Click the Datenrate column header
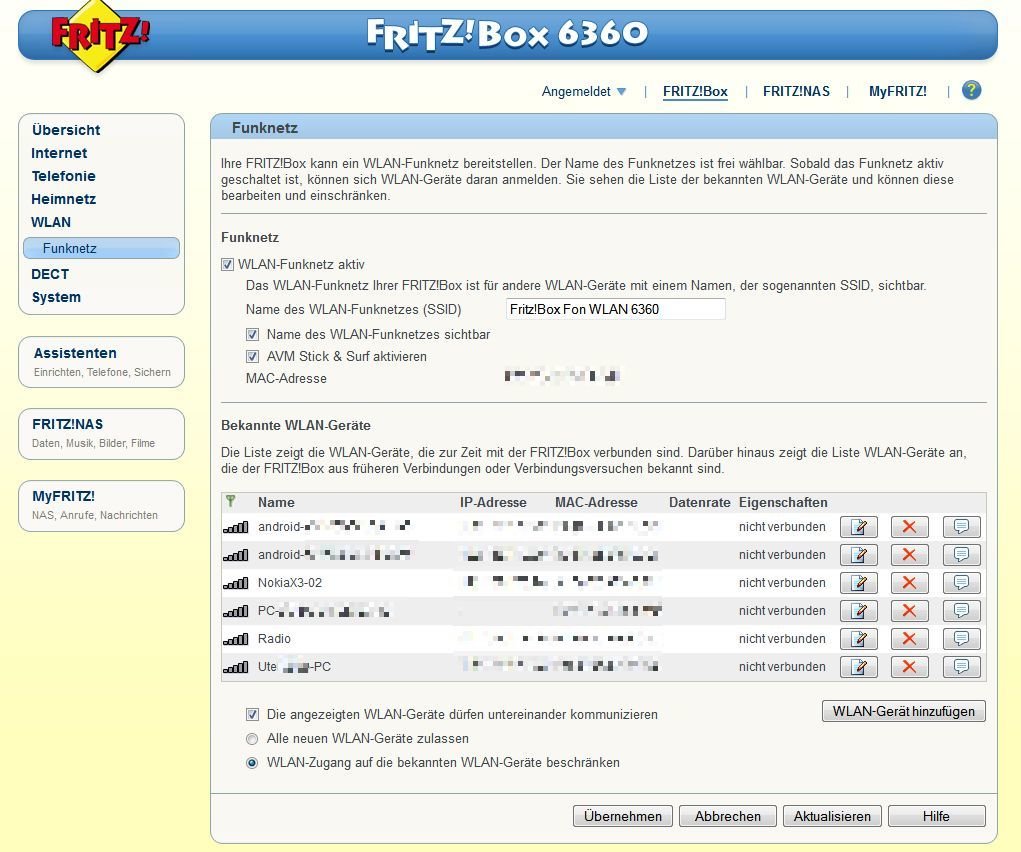The image size is (1021, 852). (699, 502)
